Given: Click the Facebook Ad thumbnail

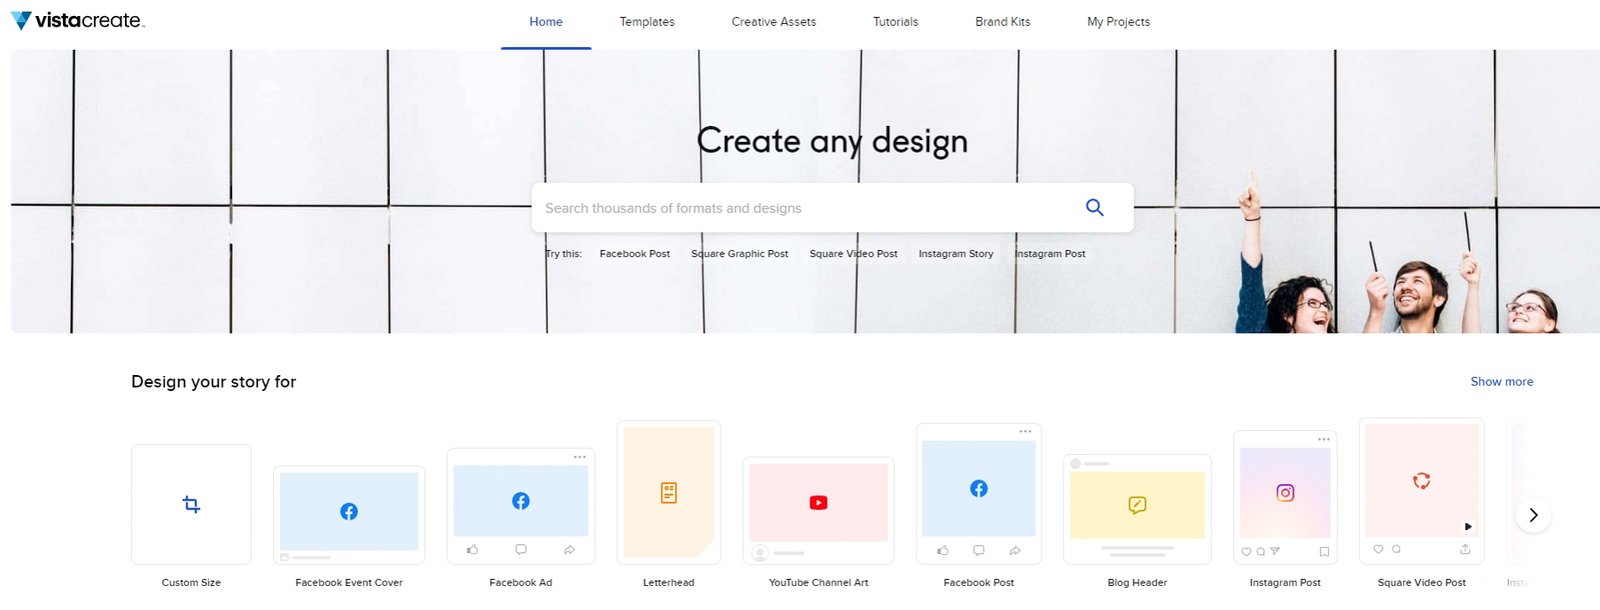Looking at the screenshot, I should [521, 501].
